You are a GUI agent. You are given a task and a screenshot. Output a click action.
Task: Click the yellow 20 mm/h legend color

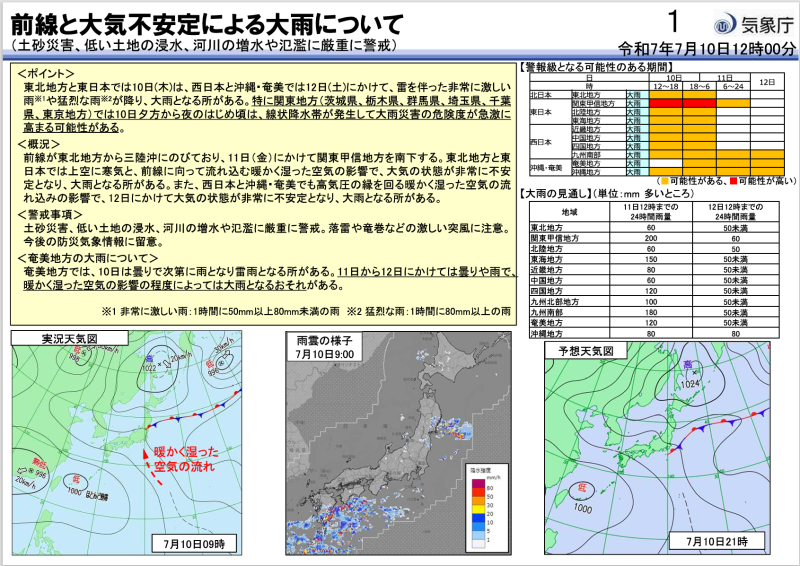point(478,509)
